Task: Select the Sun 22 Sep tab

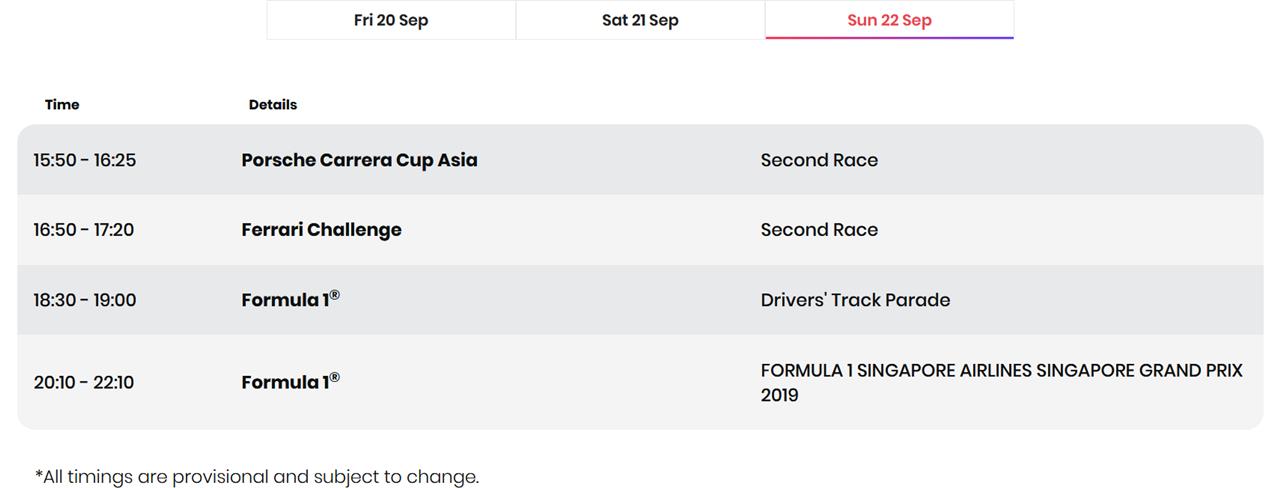Action: pos(889,20)
